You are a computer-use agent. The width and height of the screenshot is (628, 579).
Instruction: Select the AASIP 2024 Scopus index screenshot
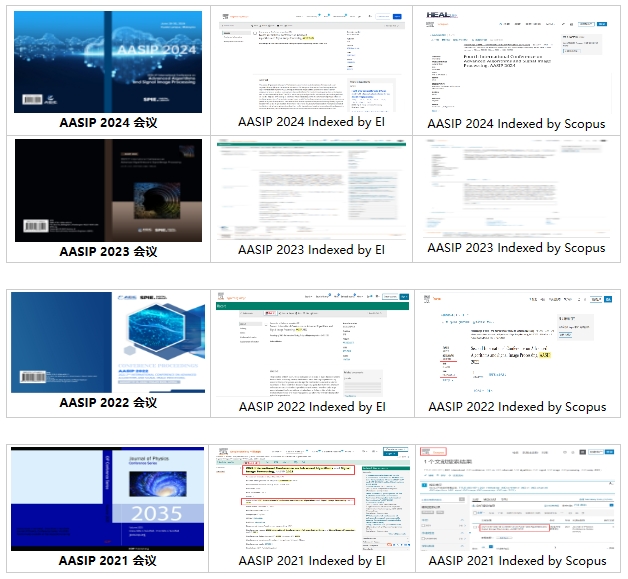pyautogui.click(x=516, y=62)
